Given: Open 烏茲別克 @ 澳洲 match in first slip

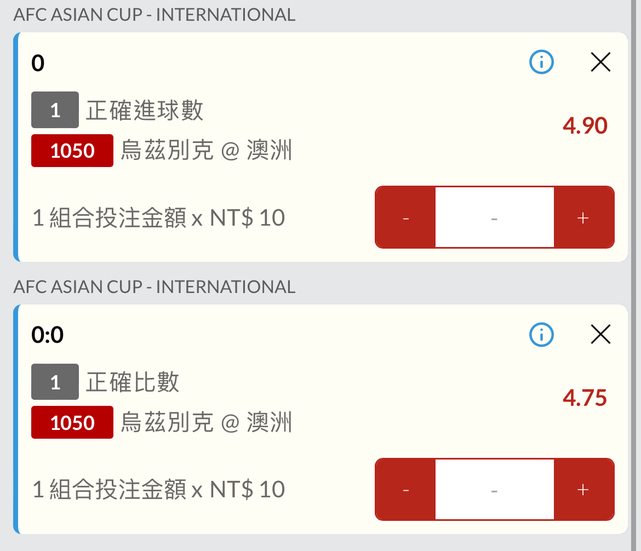Looking at the screenshot, I should [207, 151].
